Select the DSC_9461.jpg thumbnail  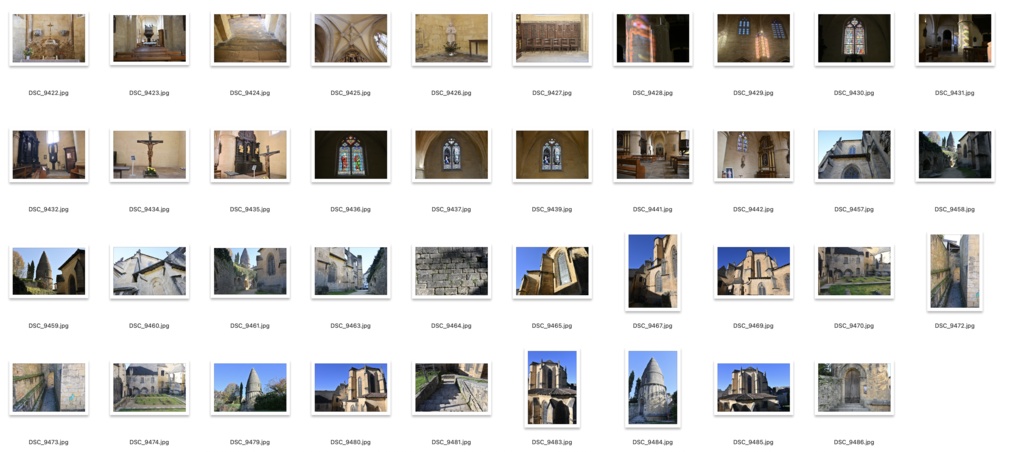[249, 271]
